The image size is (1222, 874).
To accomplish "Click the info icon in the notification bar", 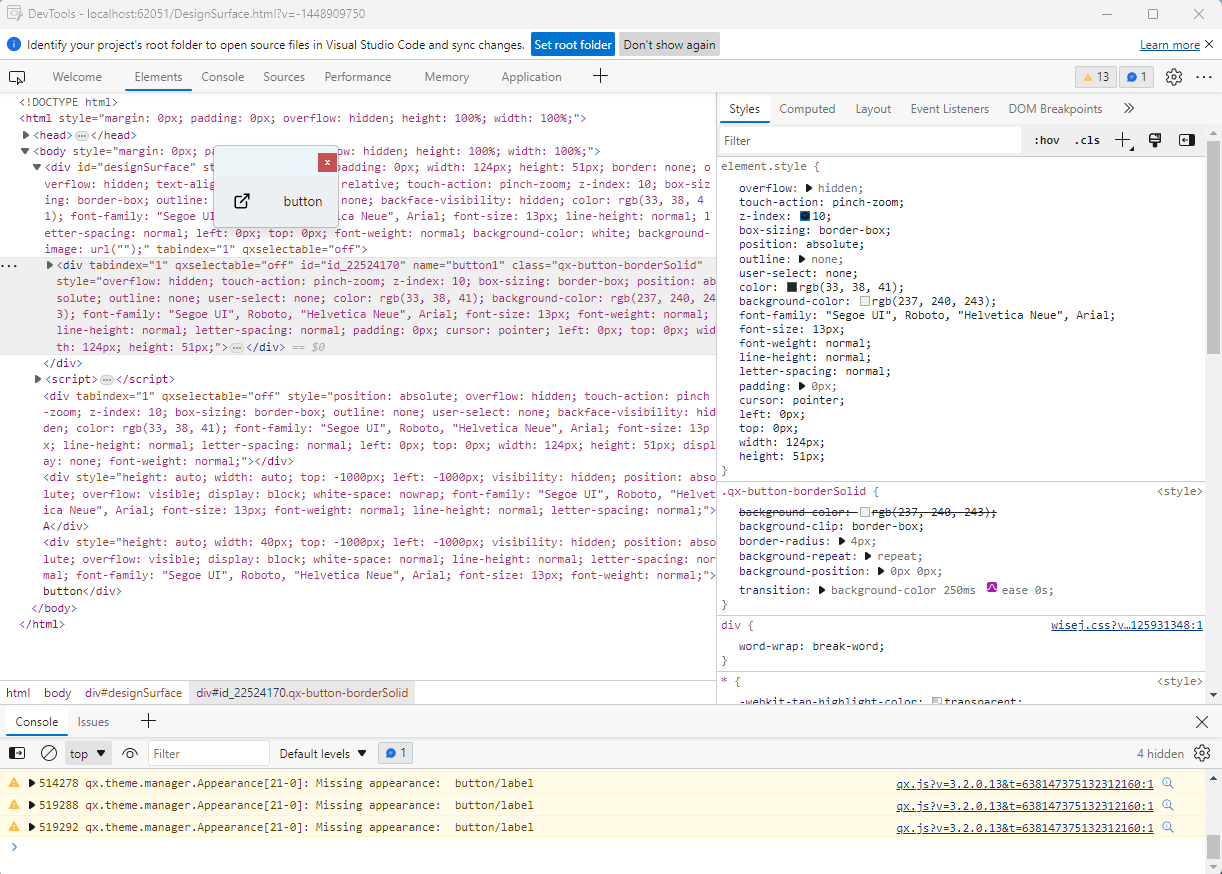I will (14, 45).
